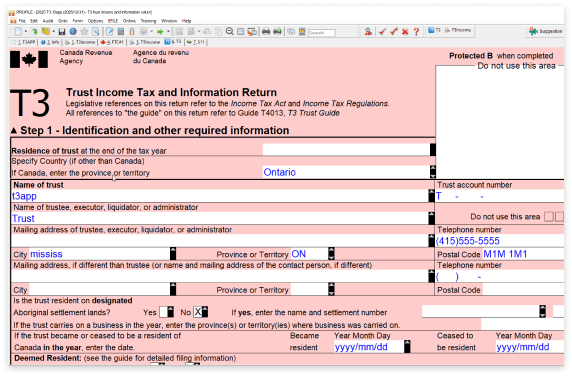Click the first red checkmark icon
This screenshot has height=376, width=572.
point(382,32)
